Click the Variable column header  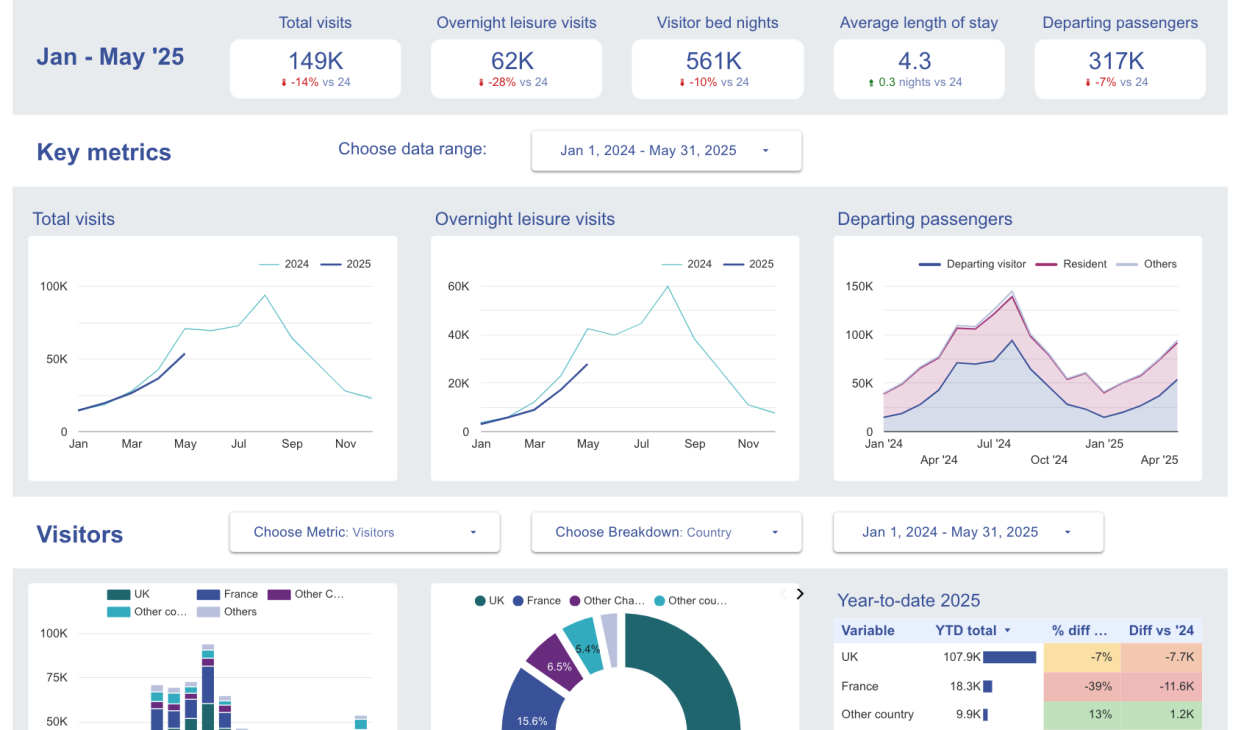tap(868, 631)
